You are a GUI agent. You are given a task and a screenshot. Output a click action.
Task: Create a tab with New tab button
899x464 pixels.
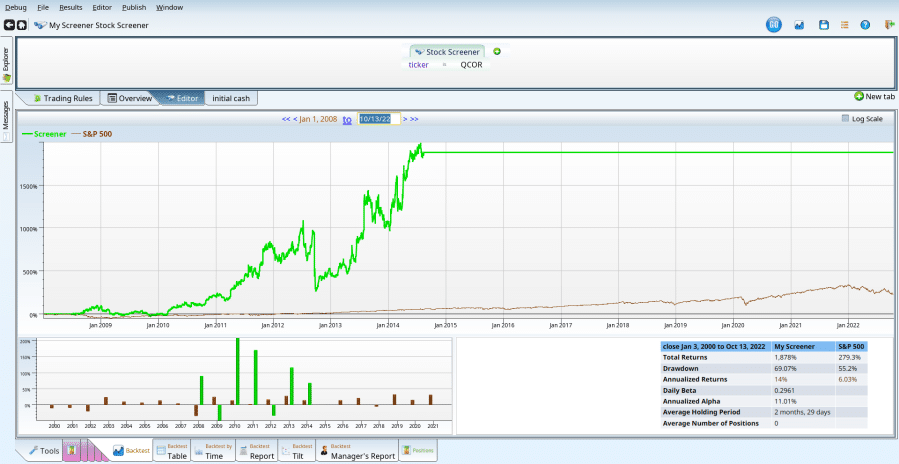tap(874, 96)
